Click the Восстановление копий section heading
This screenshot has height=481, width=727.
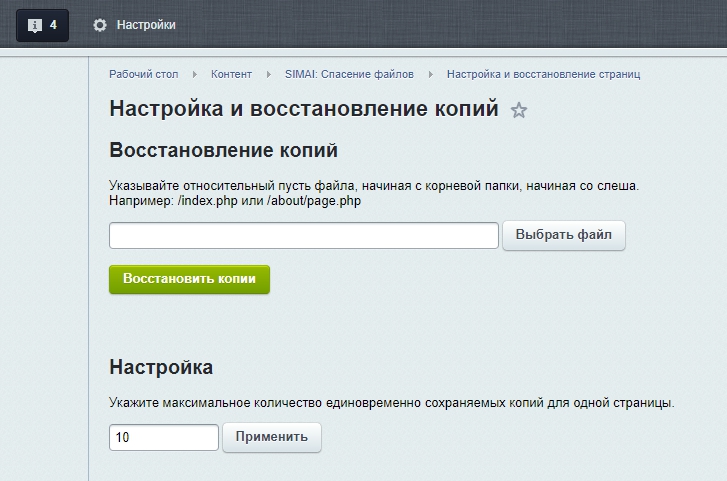click(223, 150)
